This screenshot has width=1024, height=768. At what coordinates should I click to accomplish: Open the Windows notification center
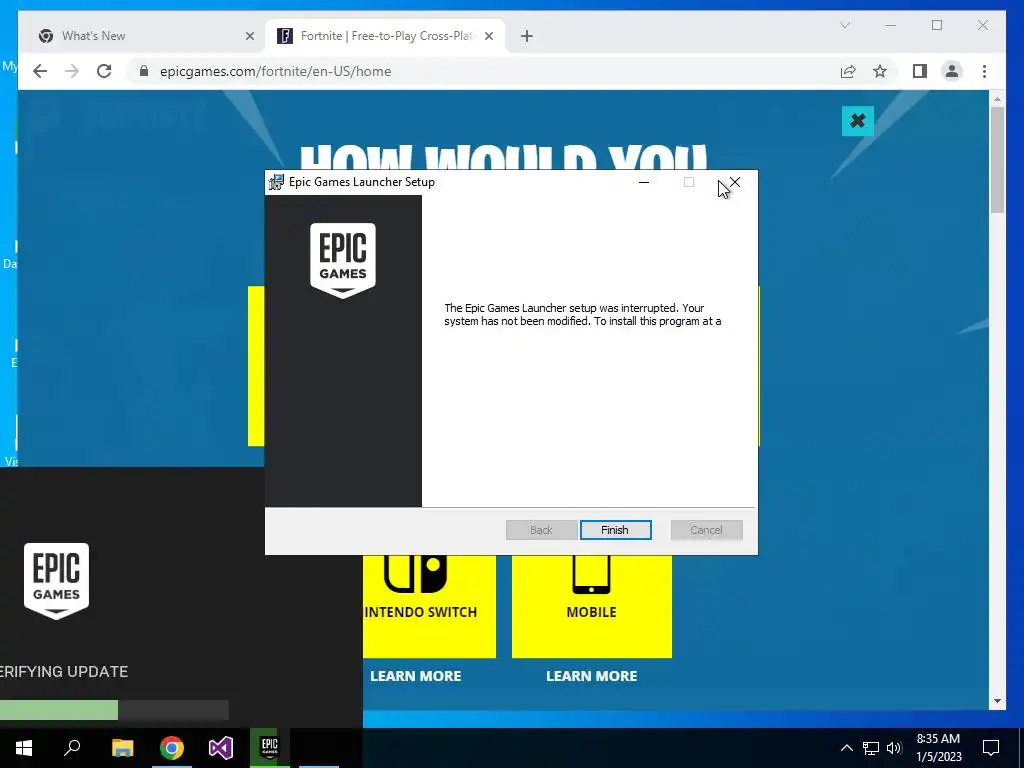[991, 748]
